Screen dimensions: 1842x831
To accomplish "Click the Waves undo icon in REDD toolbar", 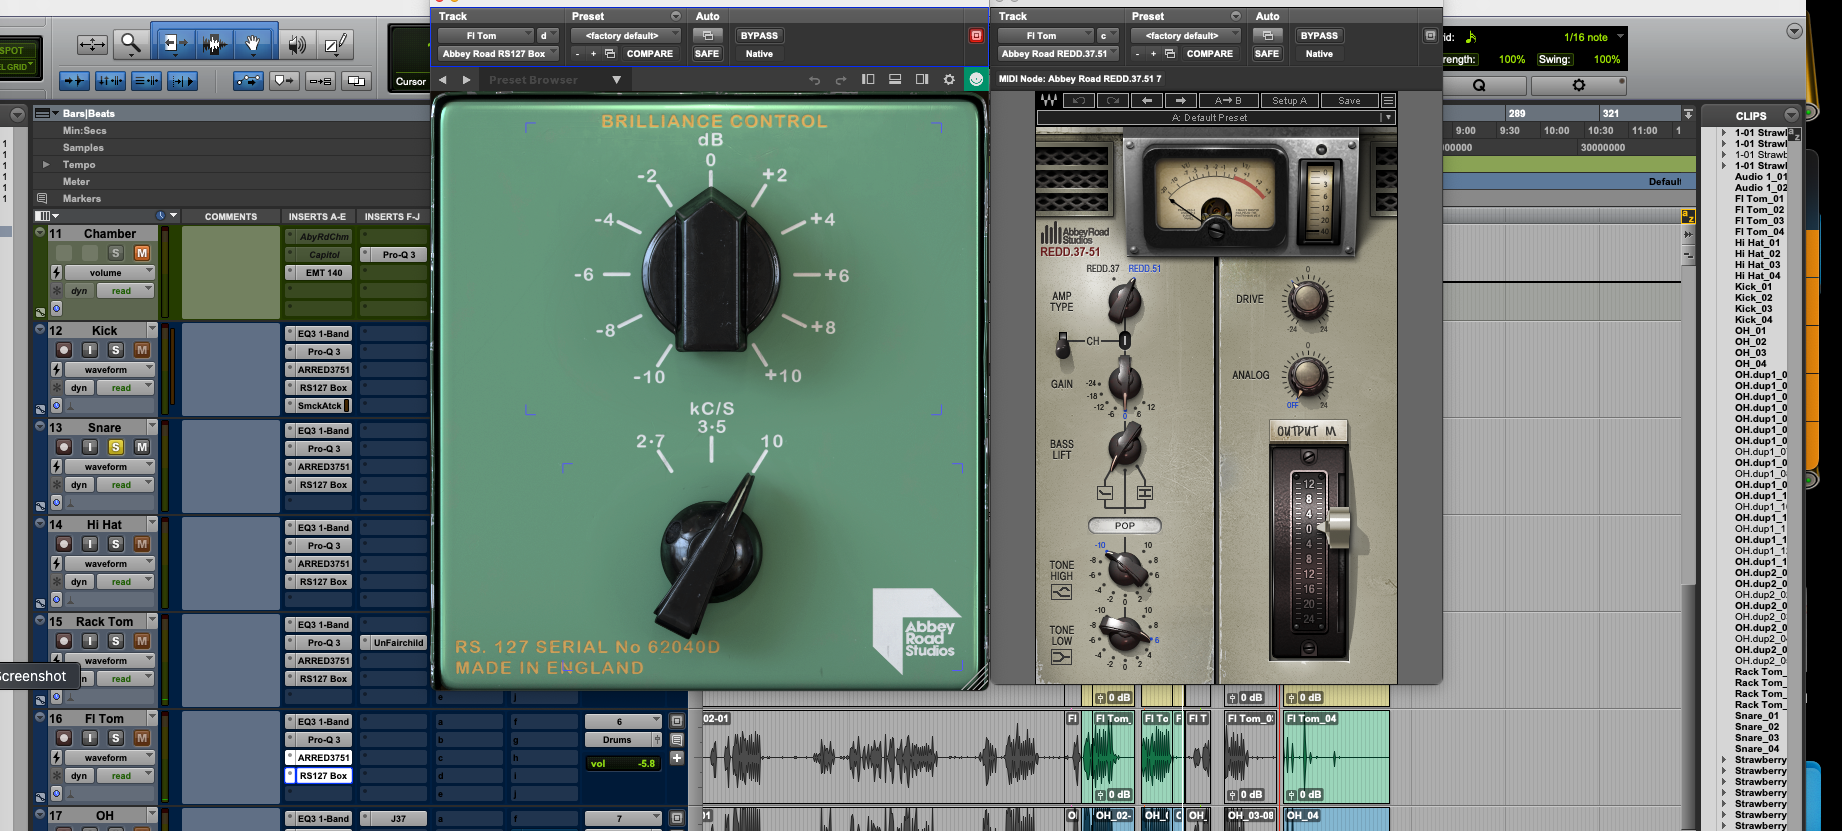I will [x=1079, y=101].
